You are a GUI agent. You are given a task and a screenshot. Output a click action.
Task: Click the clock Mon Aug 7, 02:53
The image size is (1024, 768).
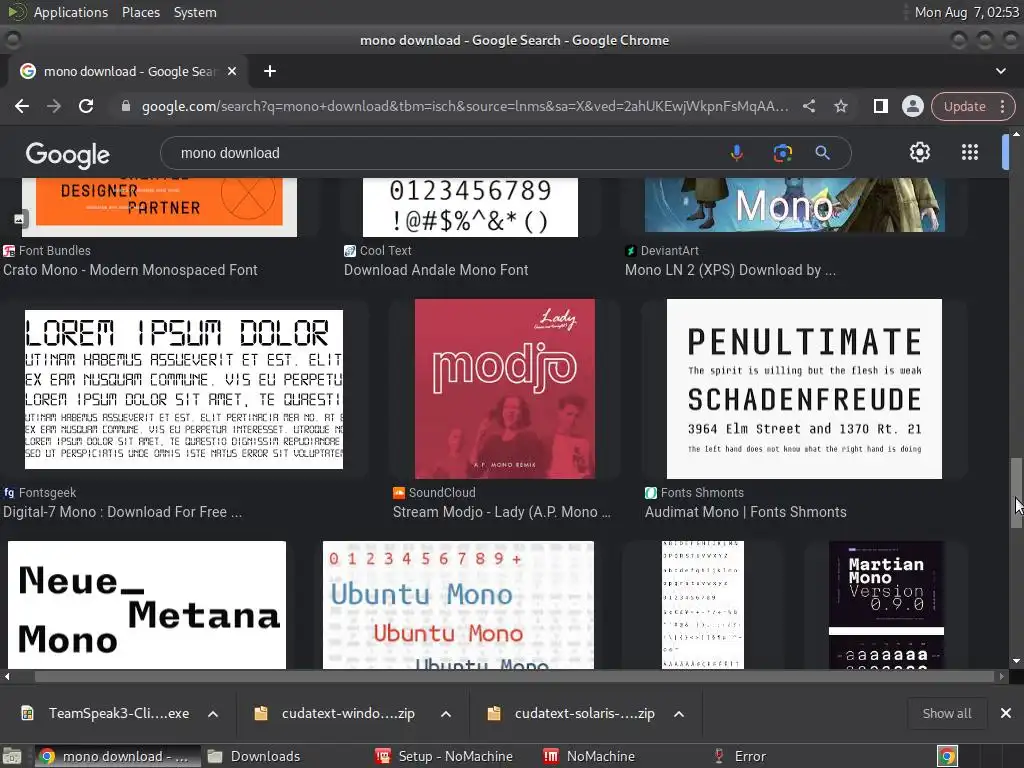[x=967, y=12]
